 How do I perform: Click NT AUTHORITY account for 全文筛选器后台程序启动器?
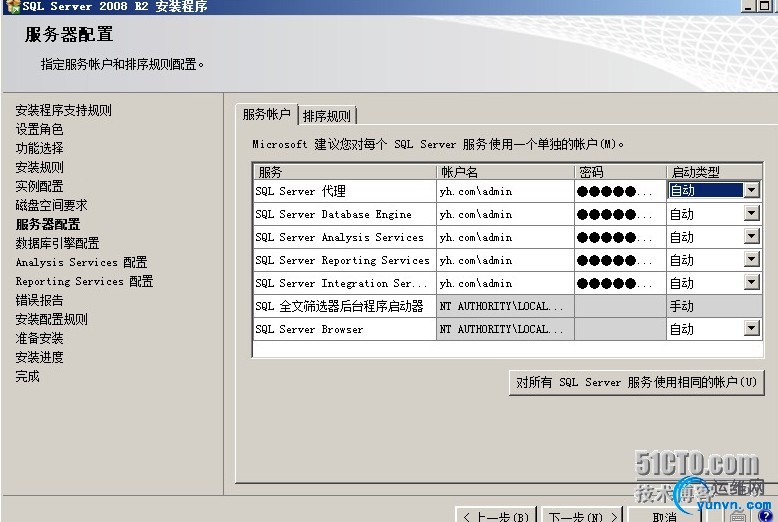point(505,306)
